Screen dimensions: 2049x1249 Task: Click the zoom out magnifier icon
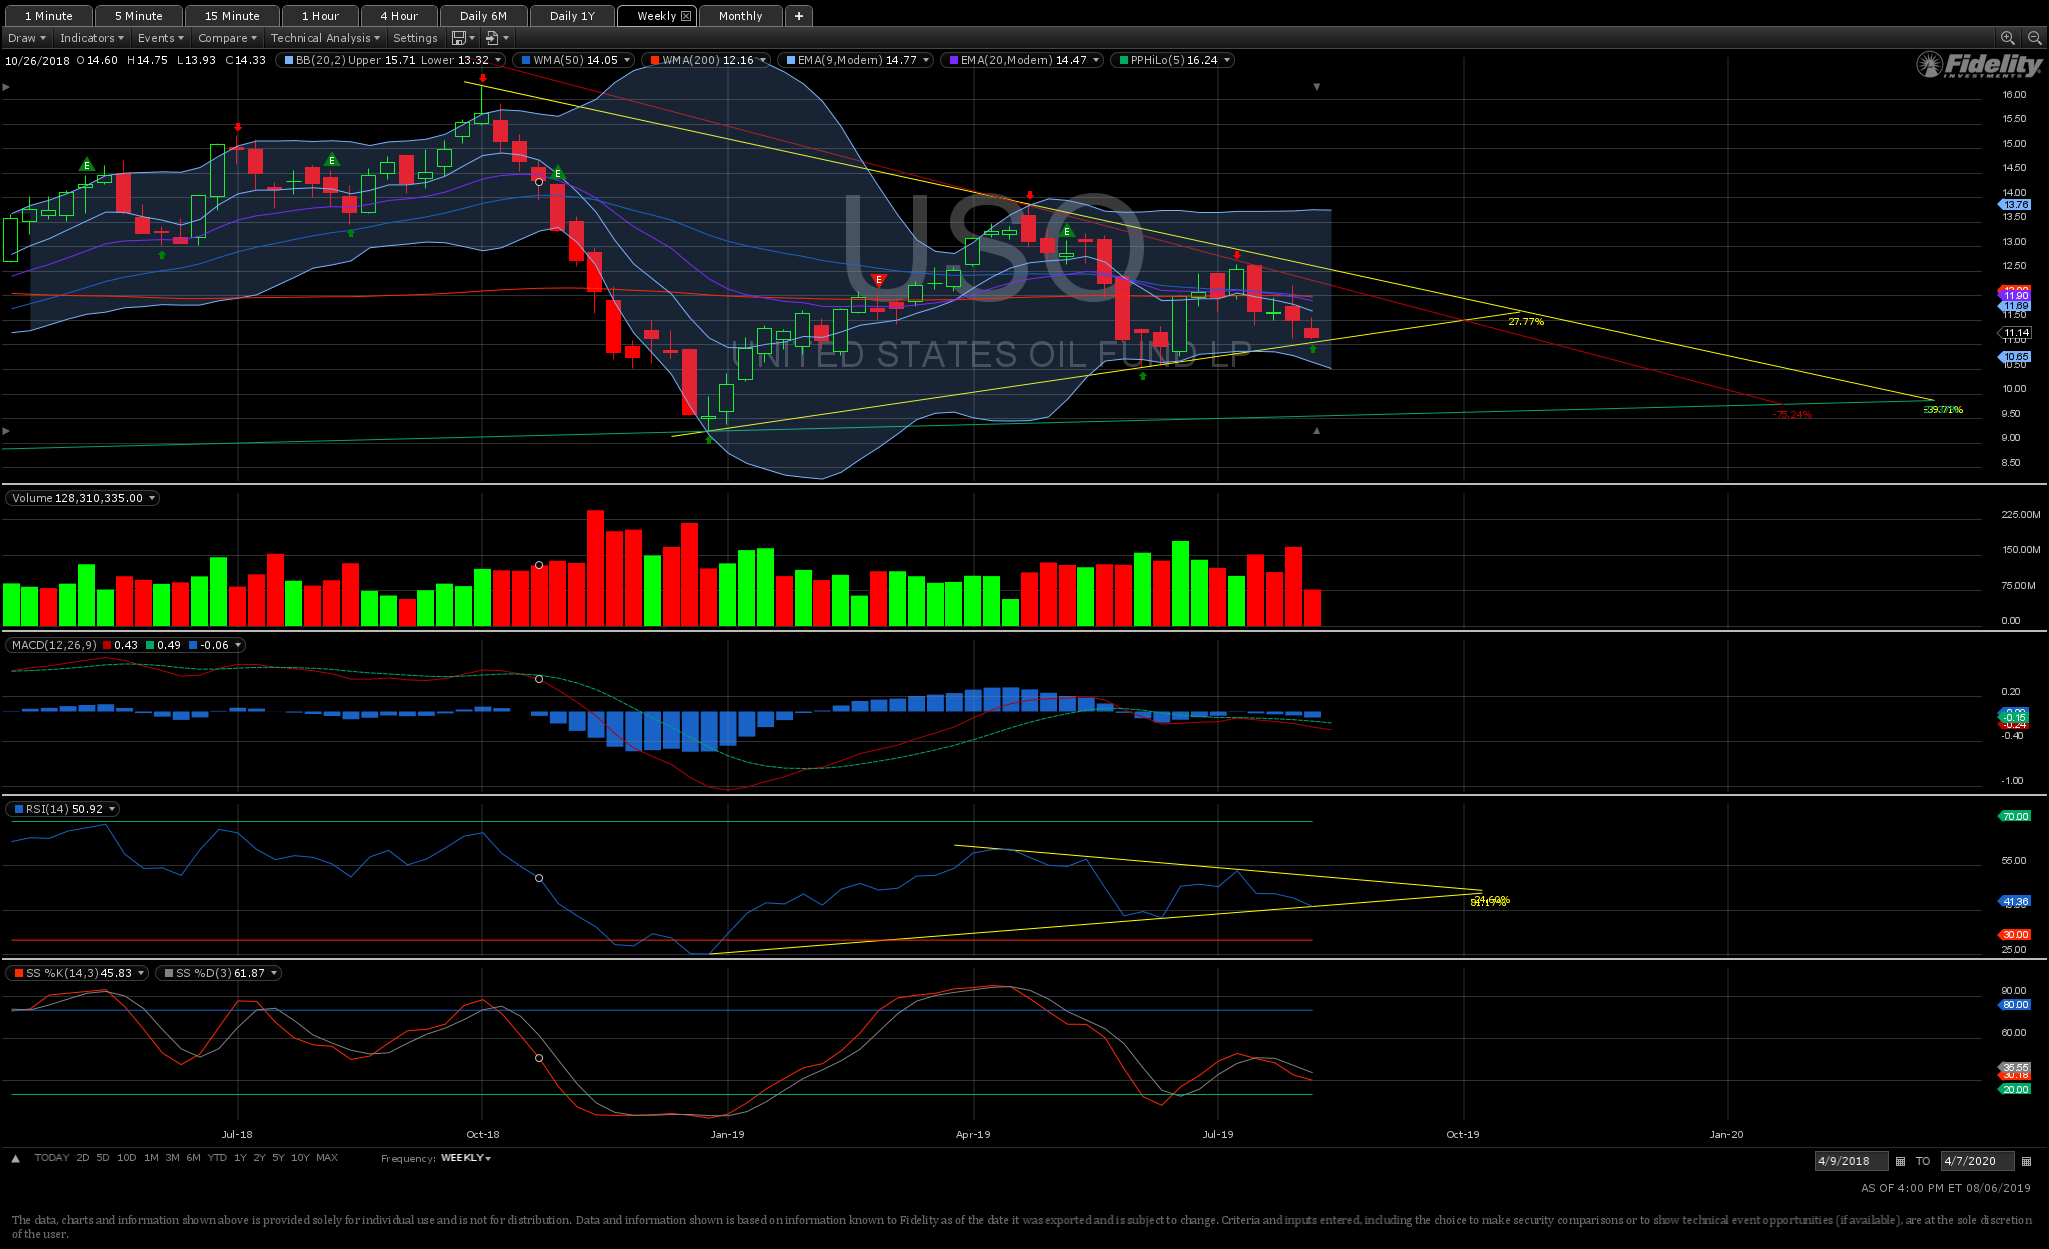pos(2034,38)
